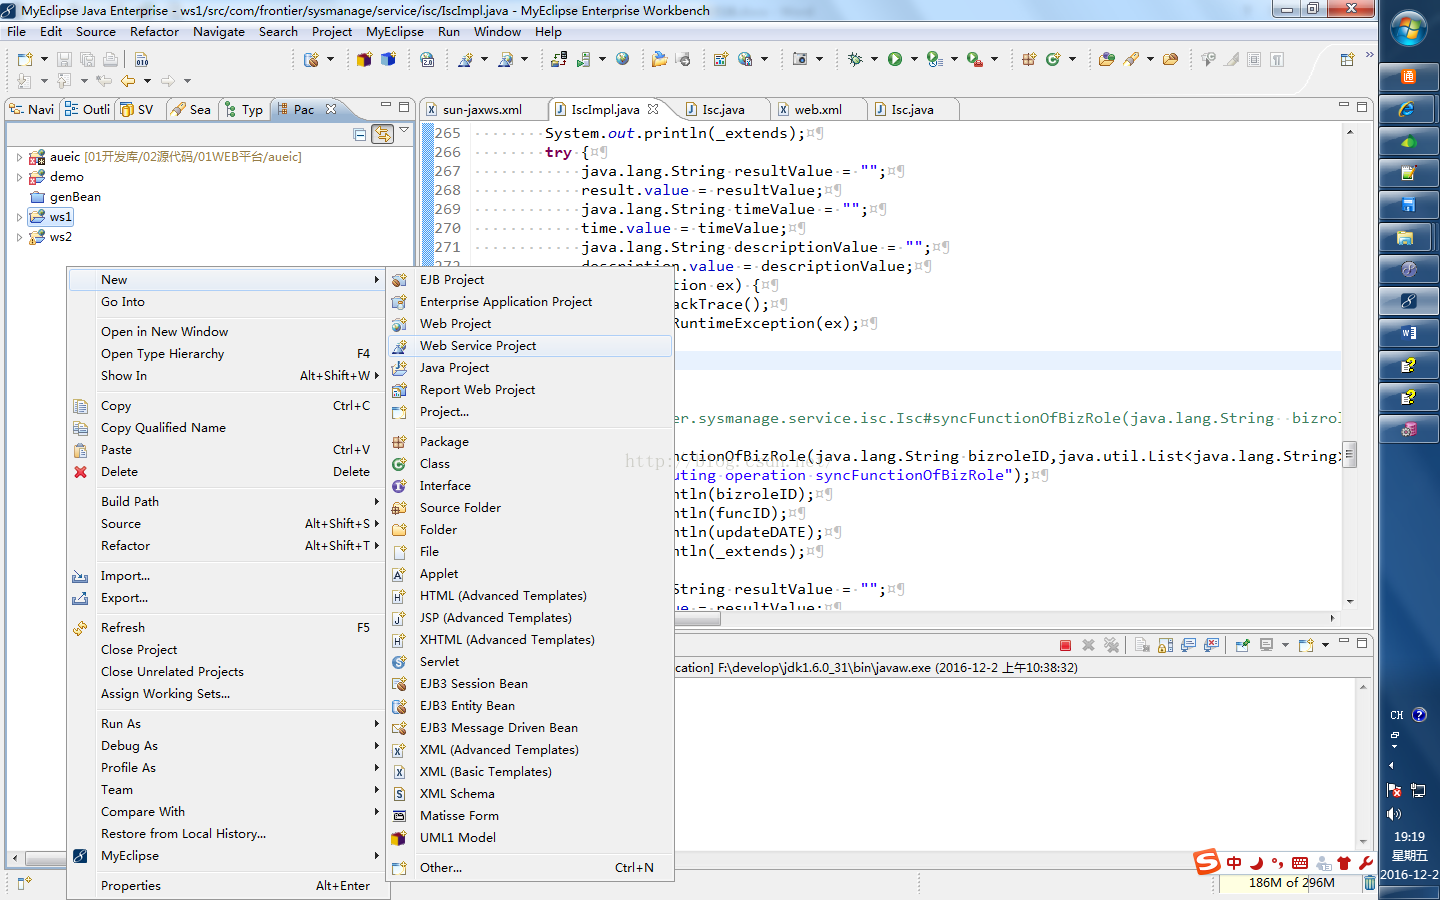
Task: Toggle Show Console When Standard Out Changes
Action: pyautogui.click(x=1188, y=646)
